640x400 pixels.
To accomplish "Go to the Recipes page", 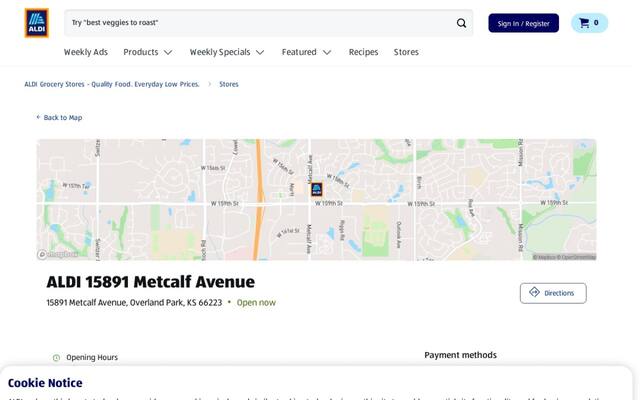I will 363,52.
